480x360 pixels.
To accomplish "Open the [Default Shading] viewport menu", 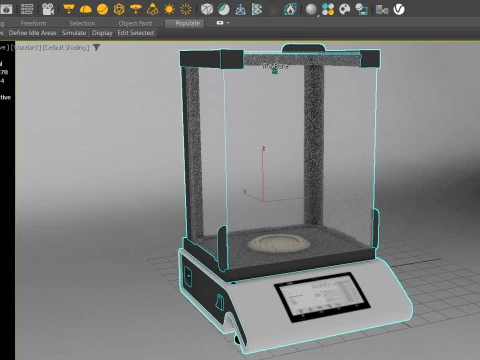I will [x=66, y=48].
